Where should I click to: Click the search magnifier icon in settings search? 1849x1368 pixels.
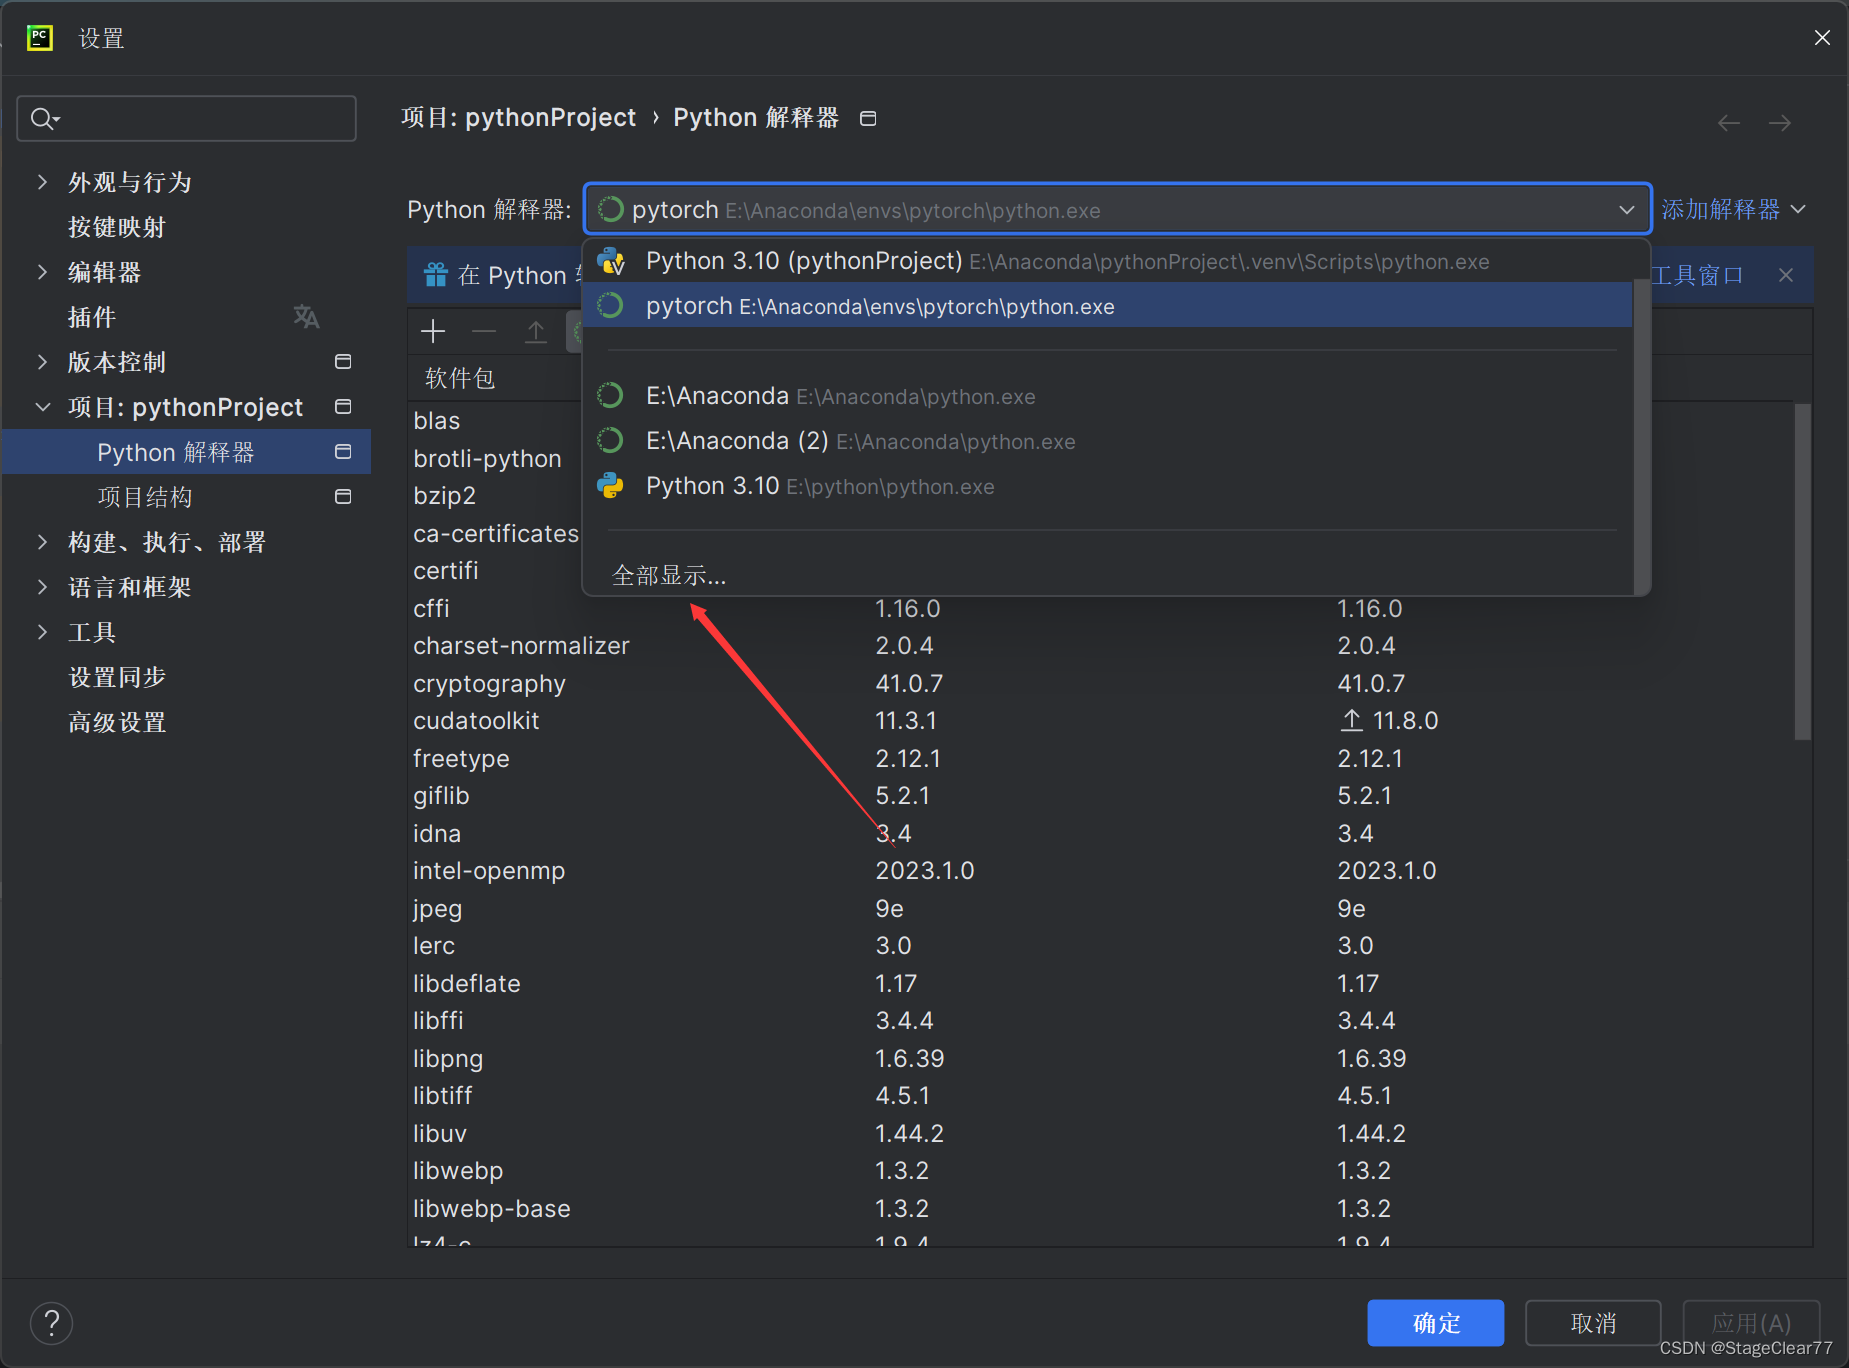[x=43, y=119]
